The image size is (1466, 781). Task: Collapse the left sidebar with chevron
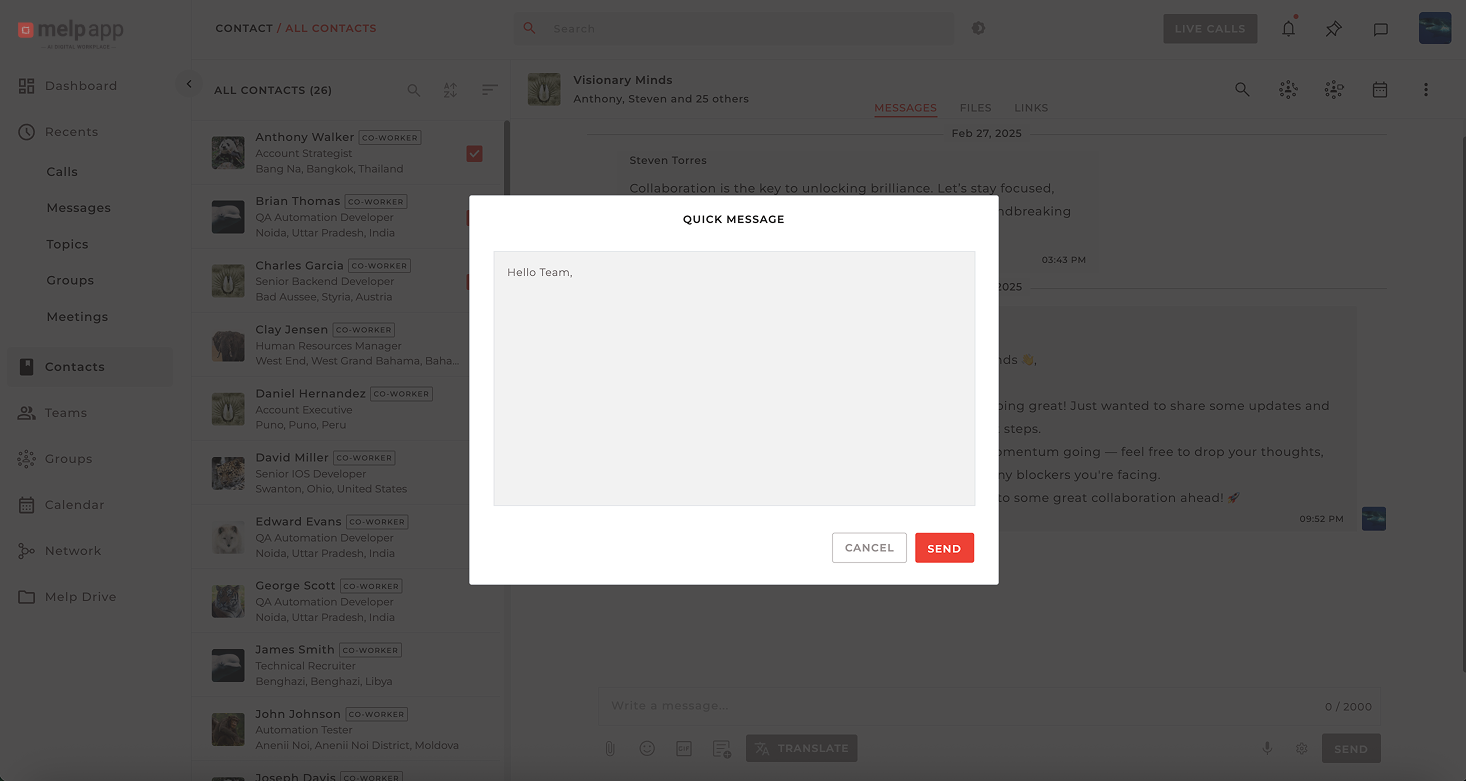click(x=189, y=85)
